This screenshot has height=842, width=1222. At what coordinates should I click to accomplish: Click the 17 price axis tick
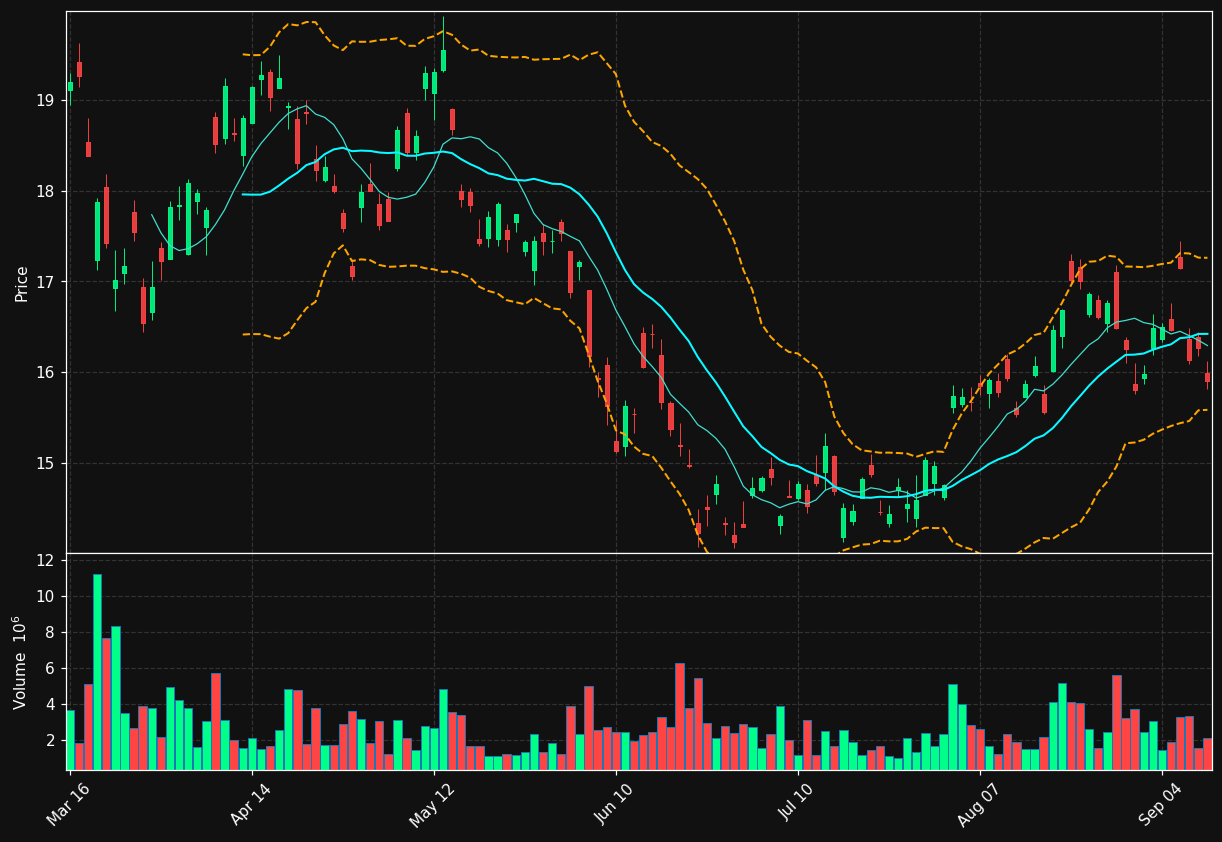click(45, 282)
